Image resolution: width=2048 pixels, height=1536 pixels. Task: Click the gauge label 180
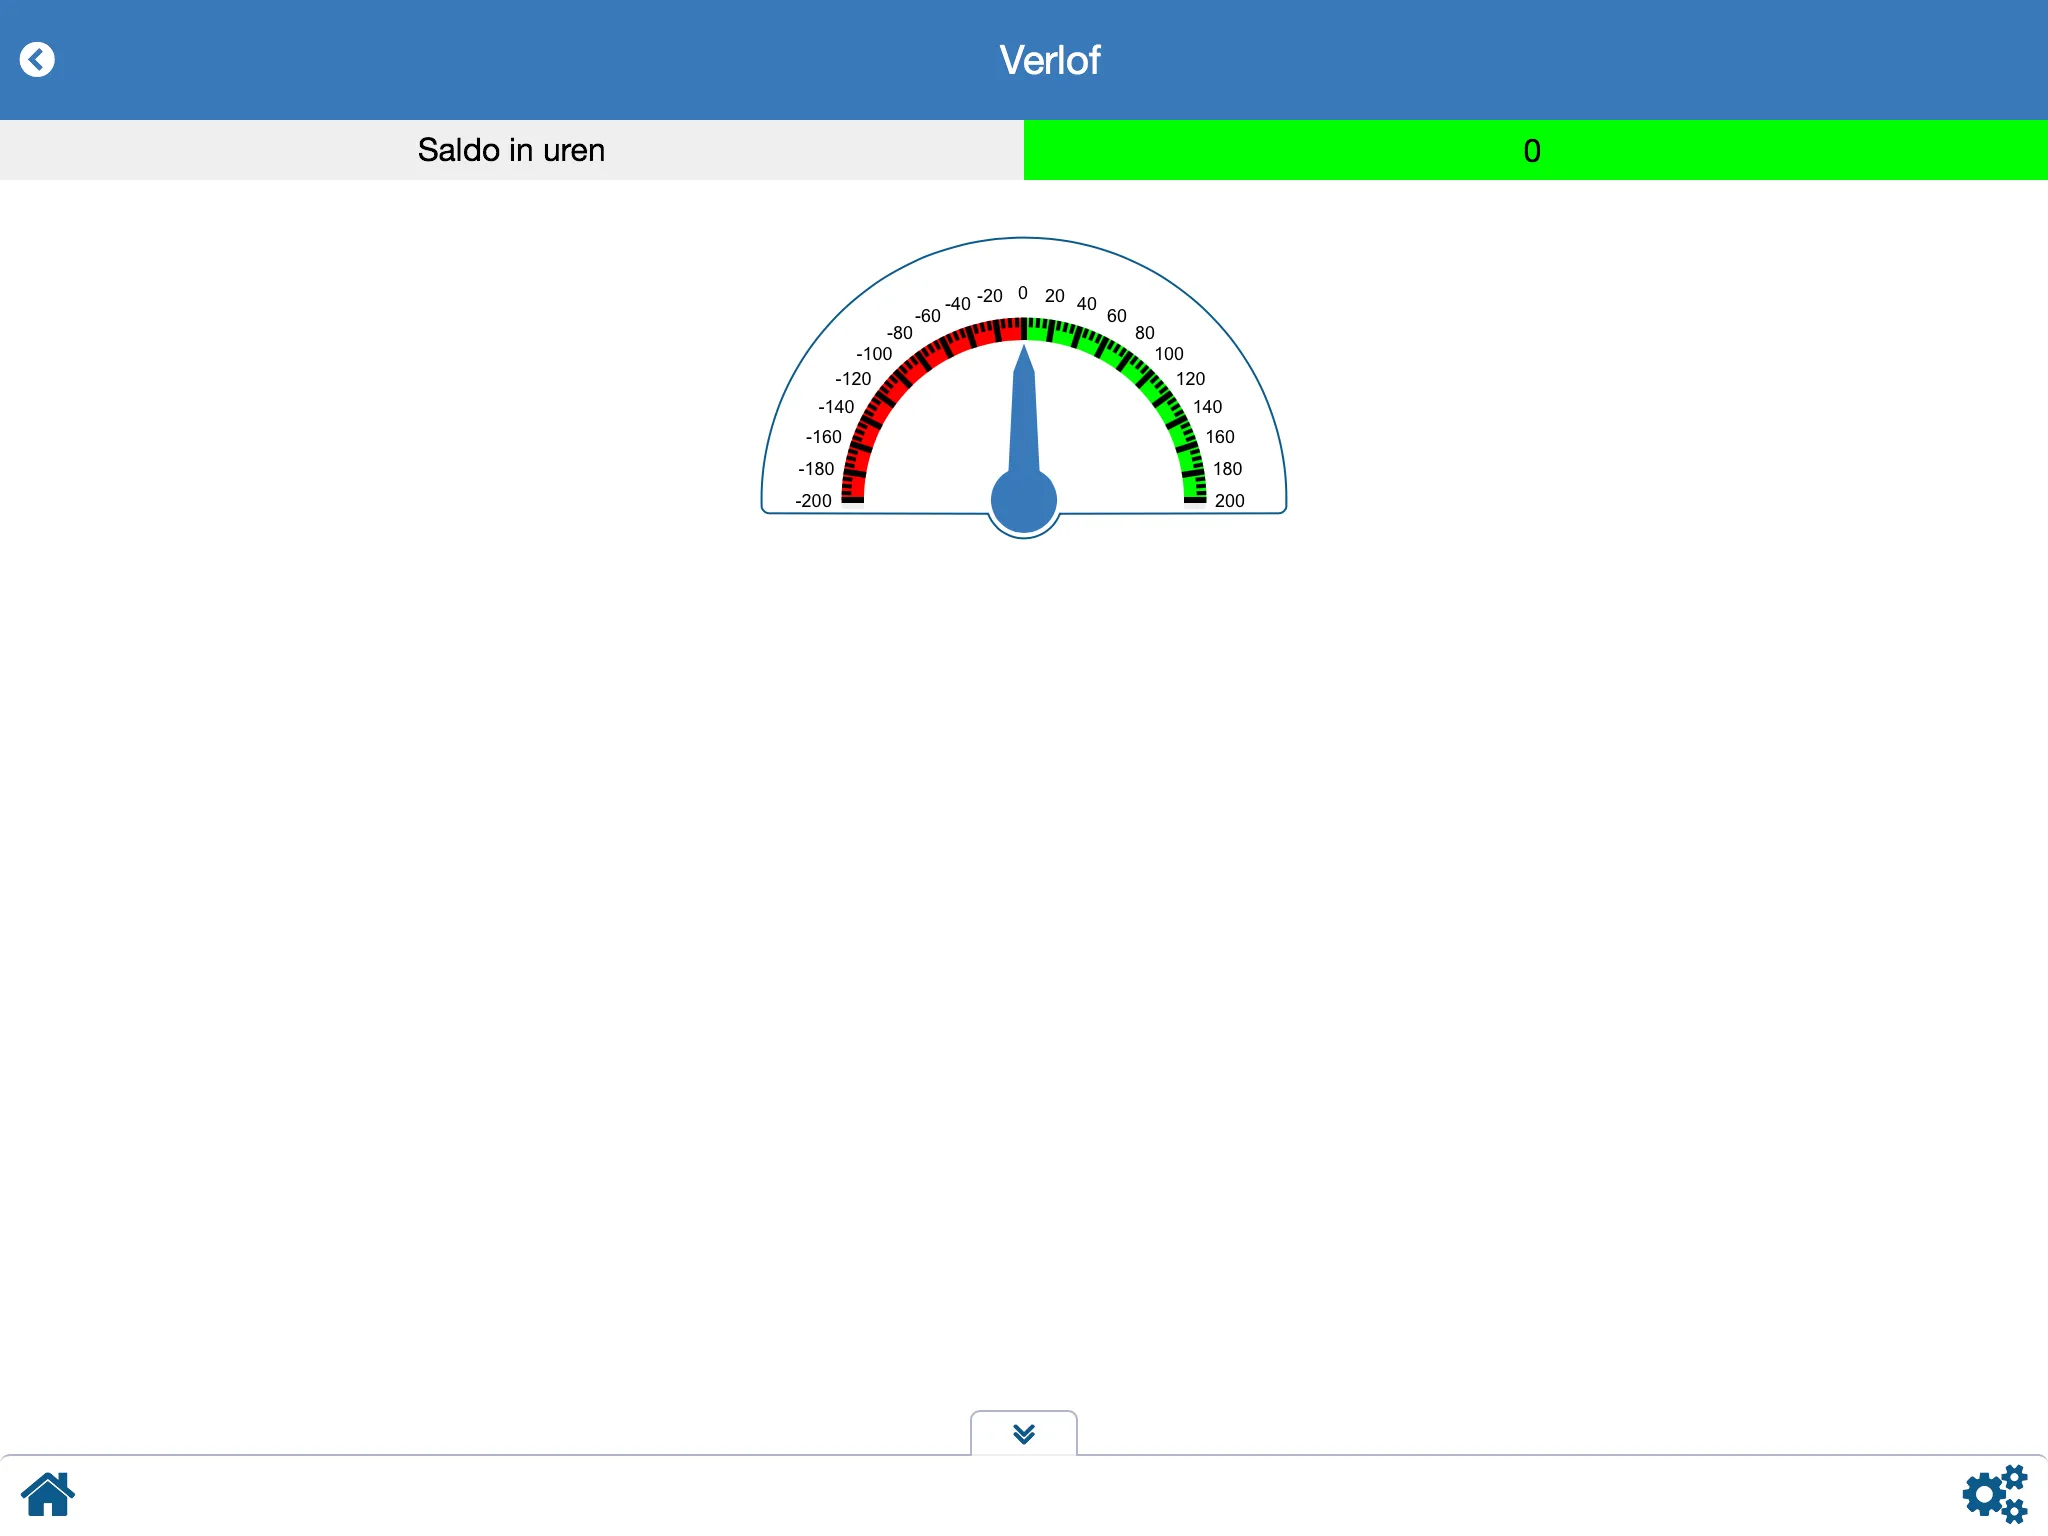[1228, 469]
